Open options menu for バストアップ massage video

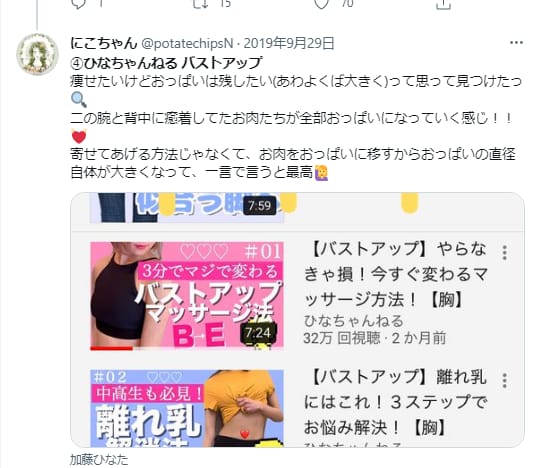[505, 253]
